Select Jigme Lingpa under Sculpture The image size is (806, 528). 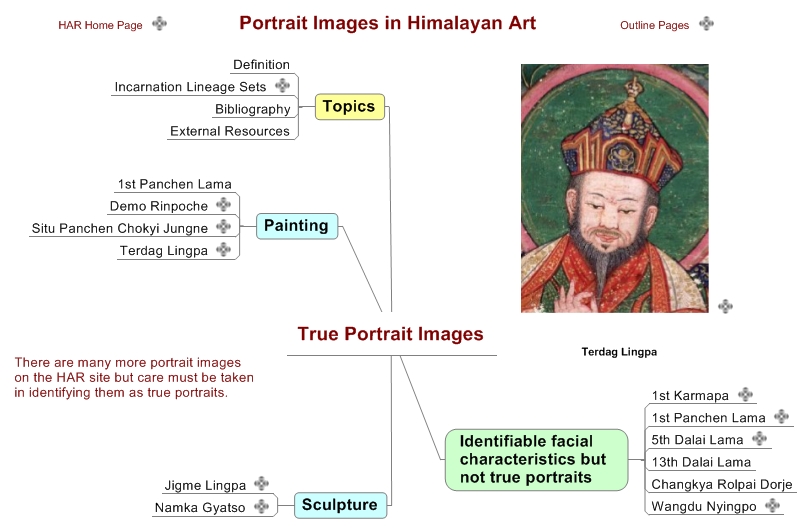tap(205, 485)
